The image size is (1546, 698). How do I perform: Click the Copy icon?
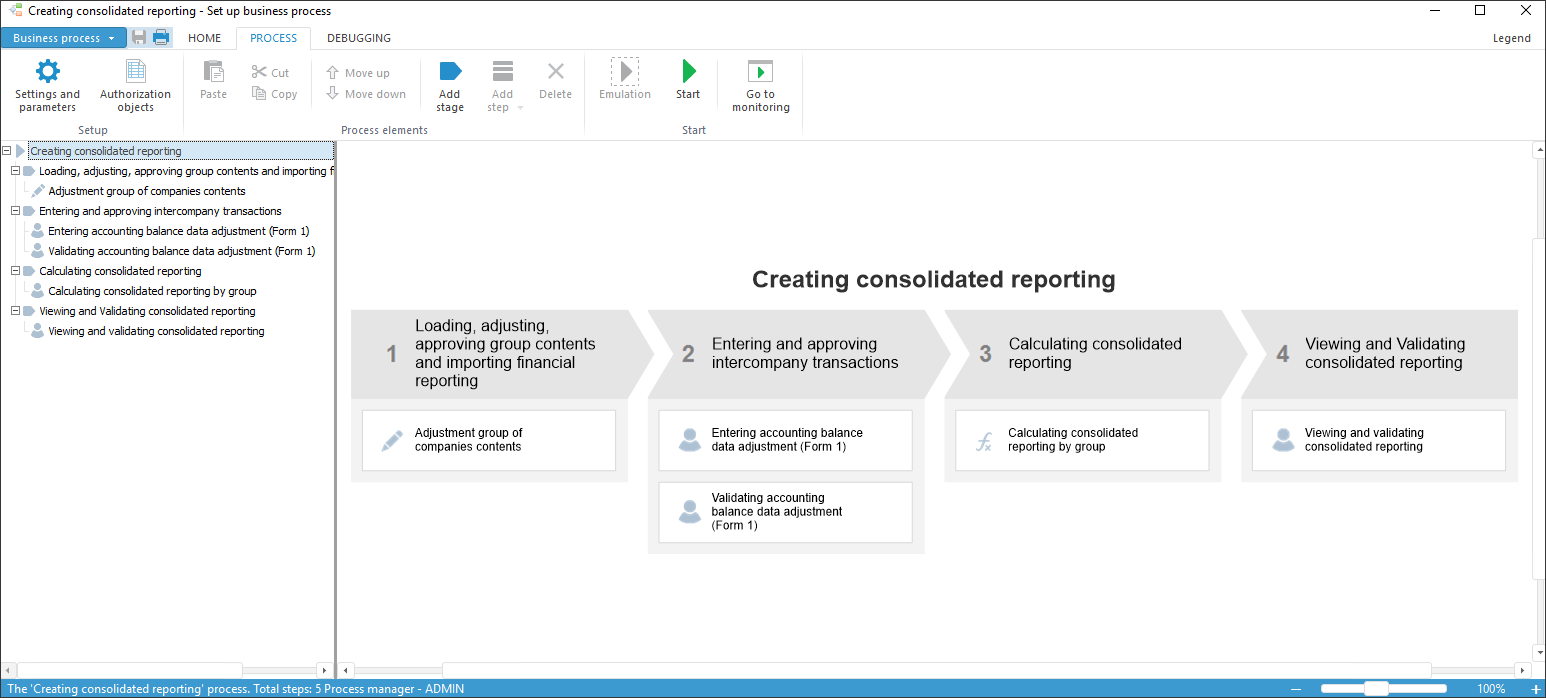coord(259,93)
